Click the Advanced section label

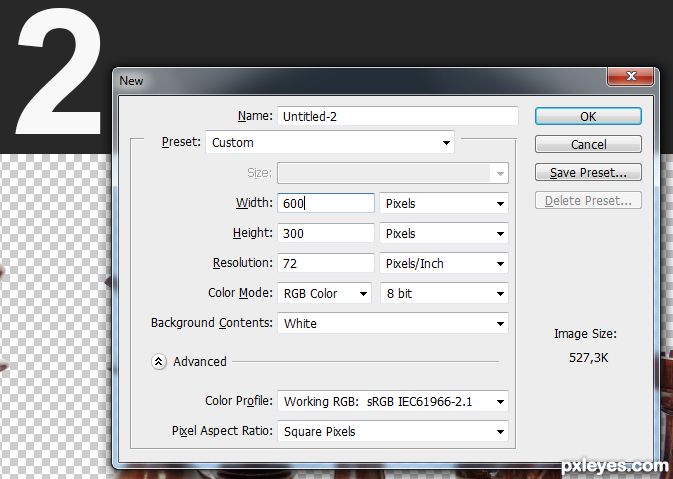tap(200, 361)
